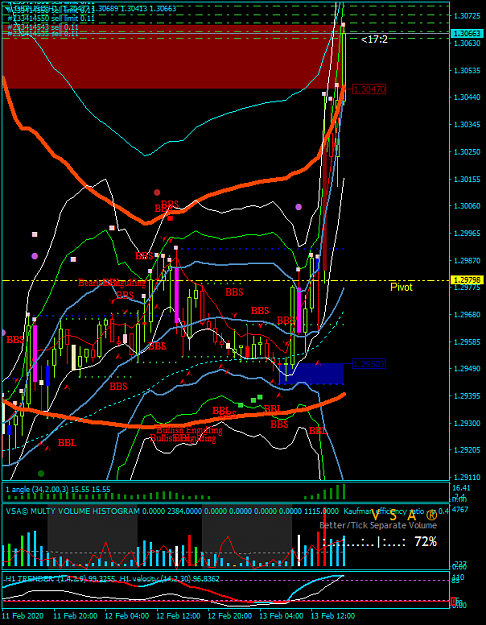
Task: Click the 1.30345 price scale value
Action: (x=467, y=125)
